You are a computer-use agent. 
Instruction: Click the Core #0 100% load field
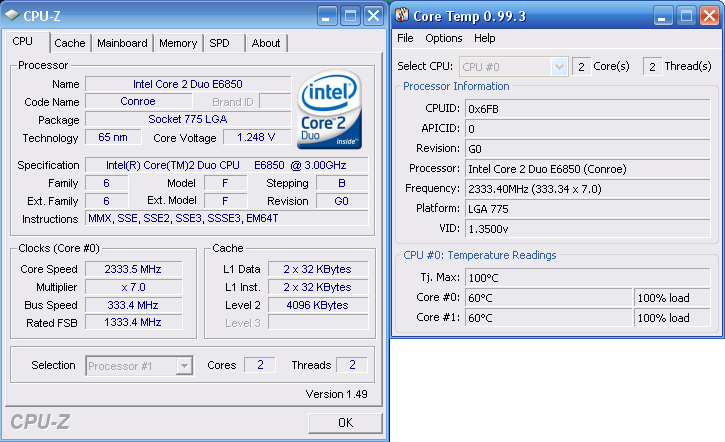672,298
